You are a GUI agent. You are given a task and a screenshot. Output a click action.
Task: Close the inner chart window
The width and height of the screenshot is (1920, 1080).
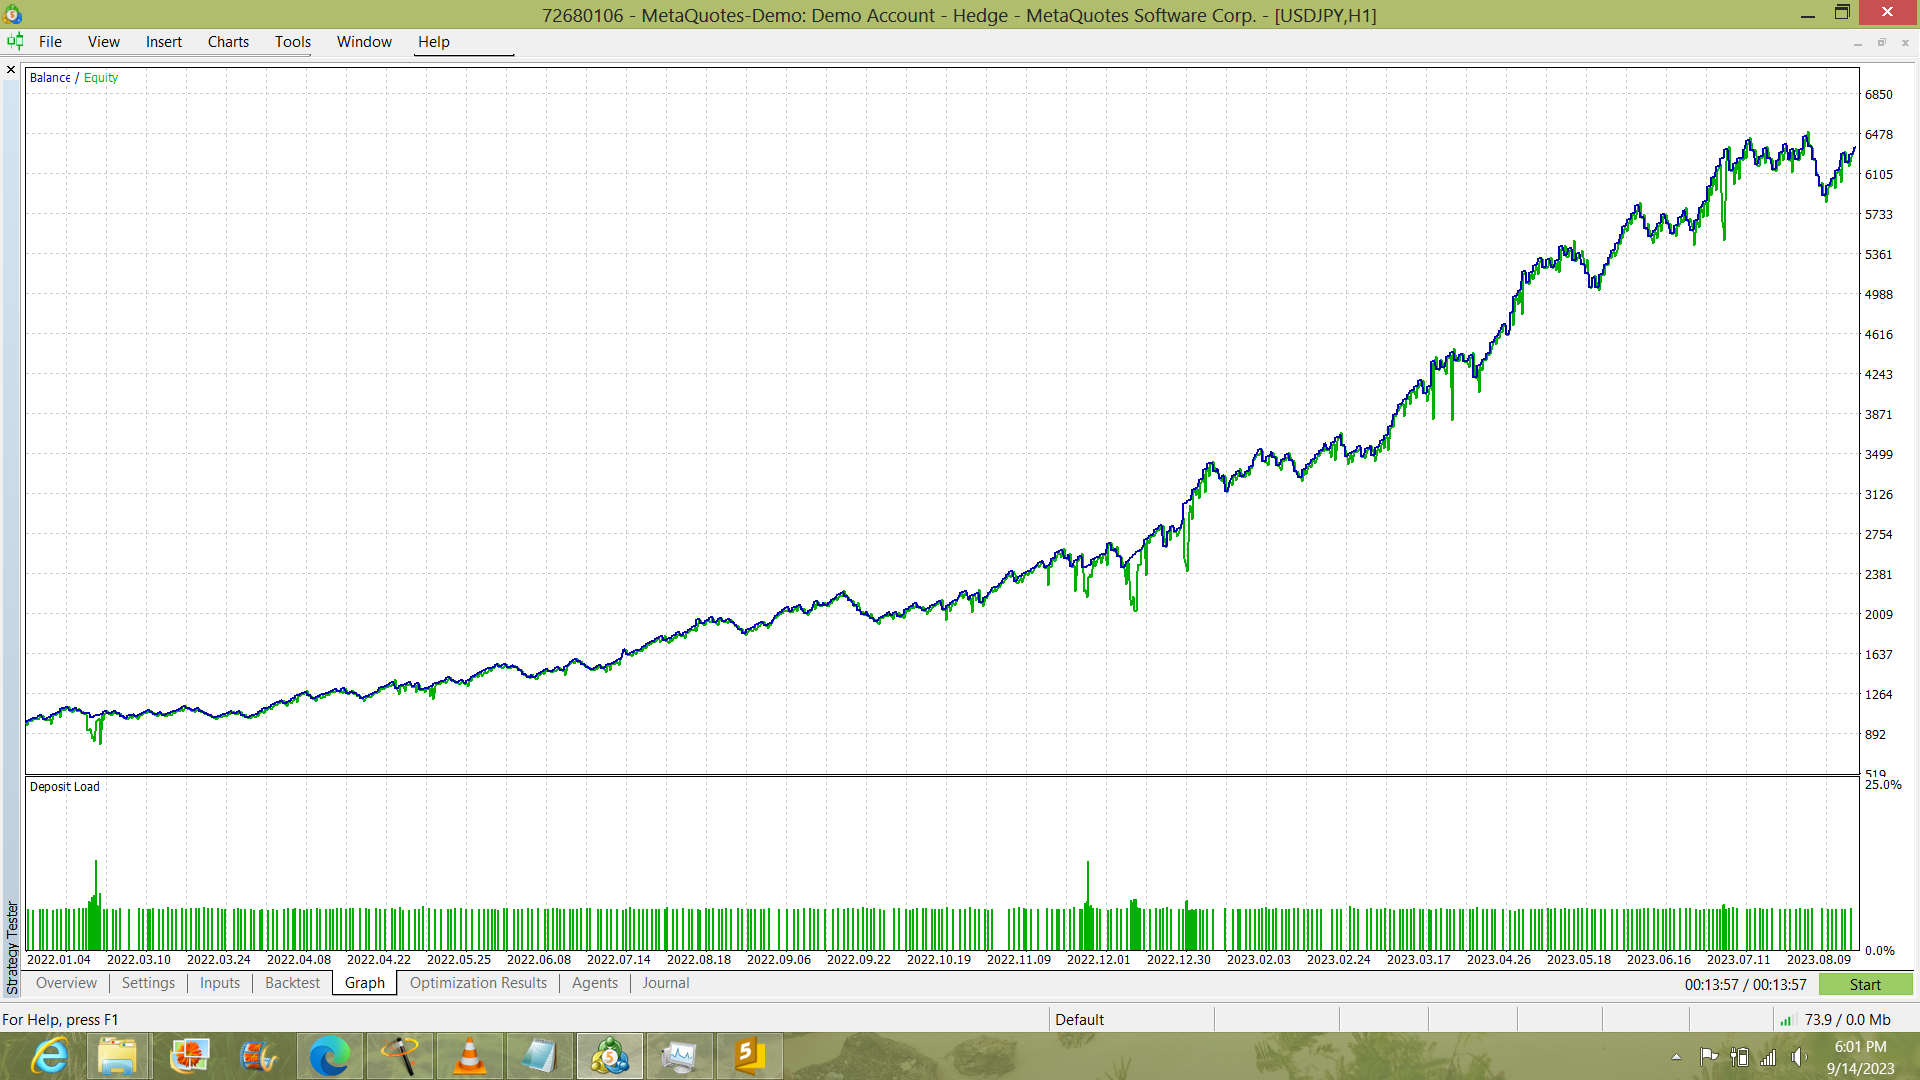coord(1905,43)
